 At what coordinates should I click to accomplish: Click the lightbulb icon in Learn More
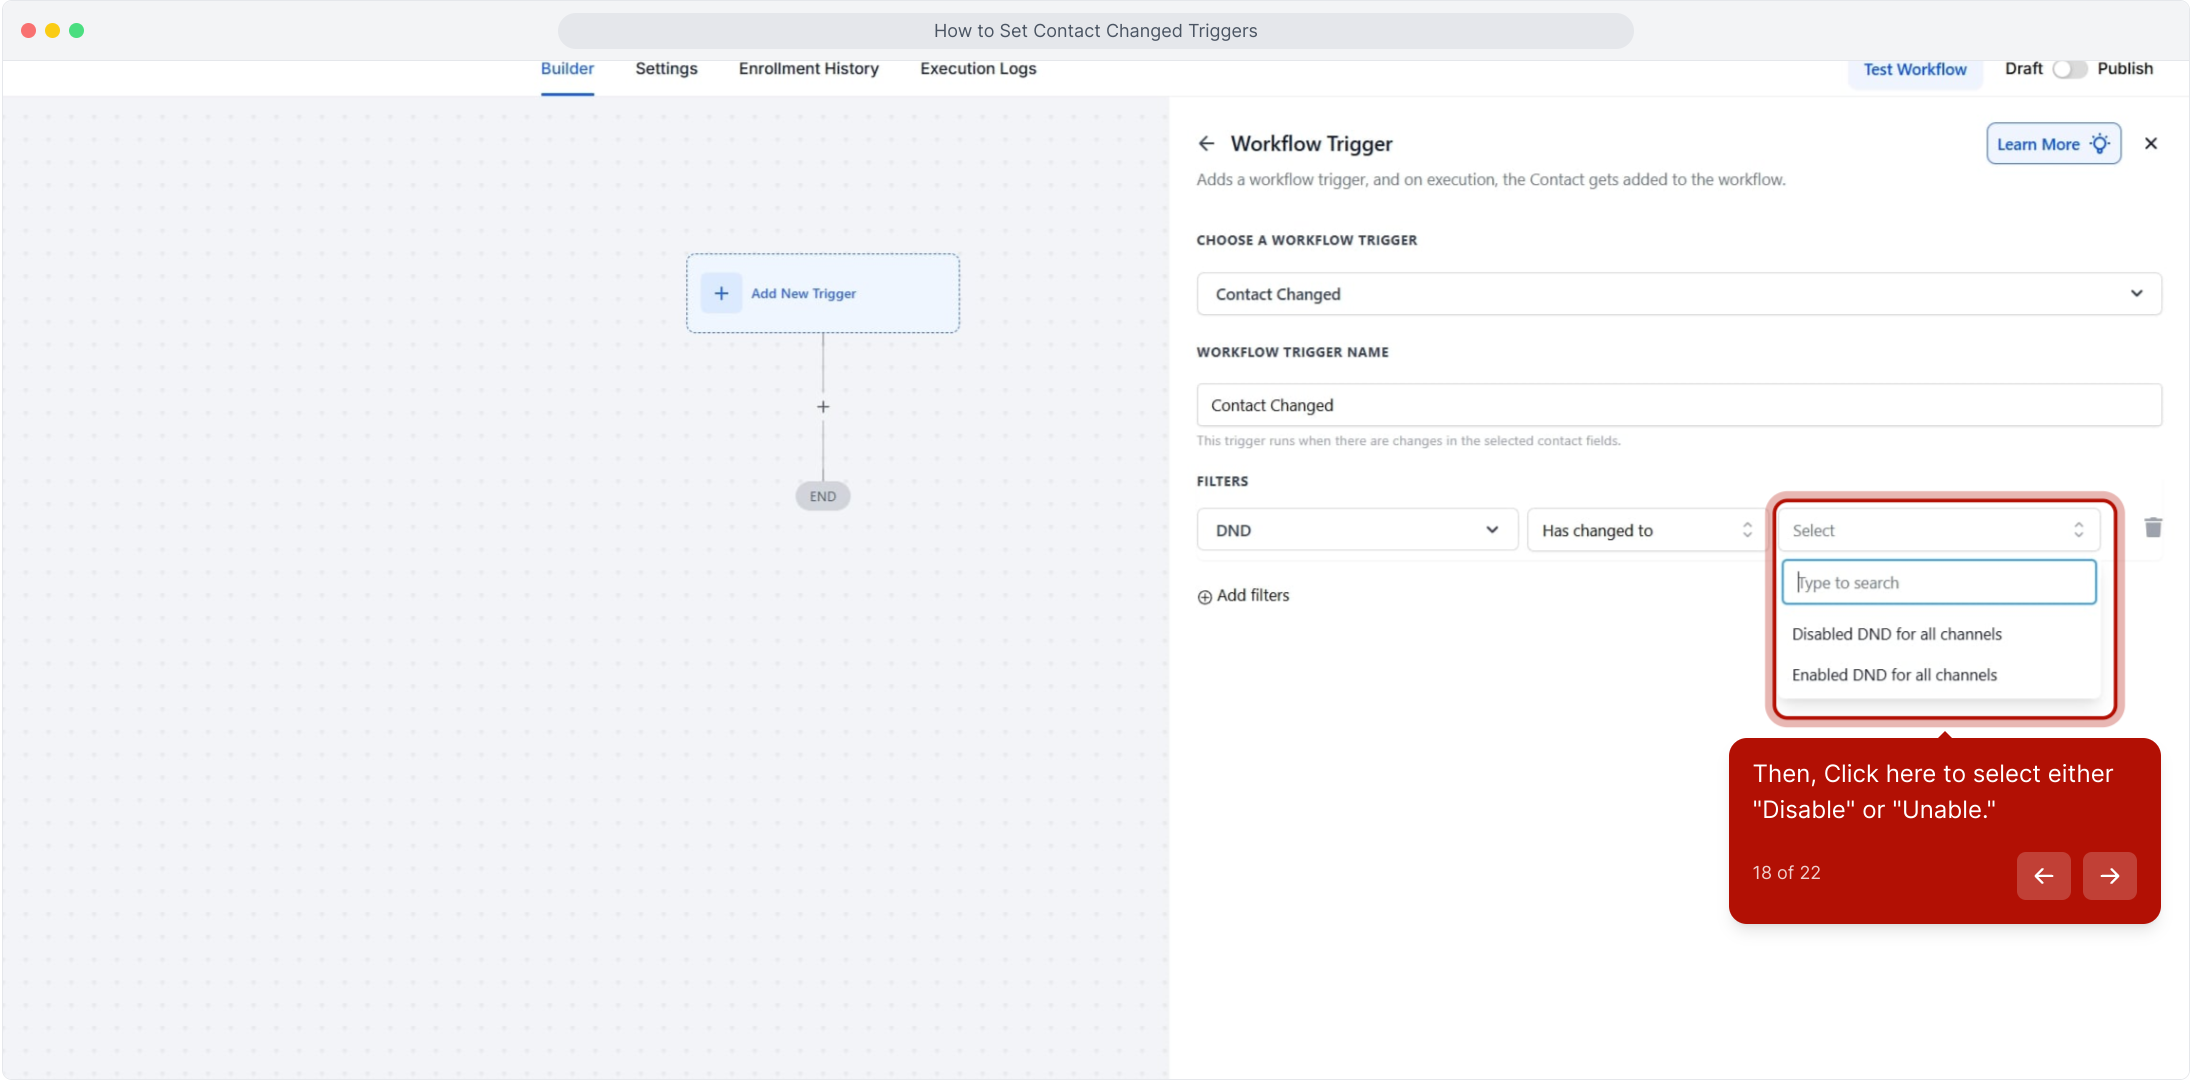pyautogui.click(x=2100, y=144)
